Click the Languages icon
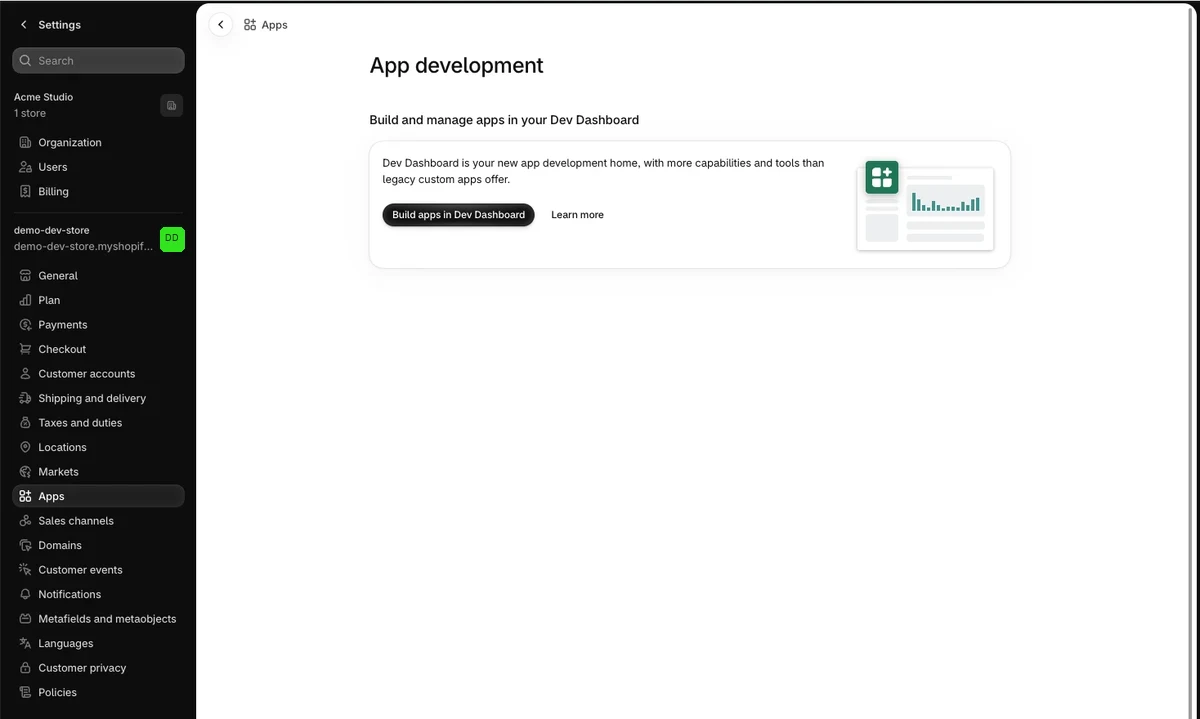The height and width of the screenshot is (719, 1200). [26, 643]
